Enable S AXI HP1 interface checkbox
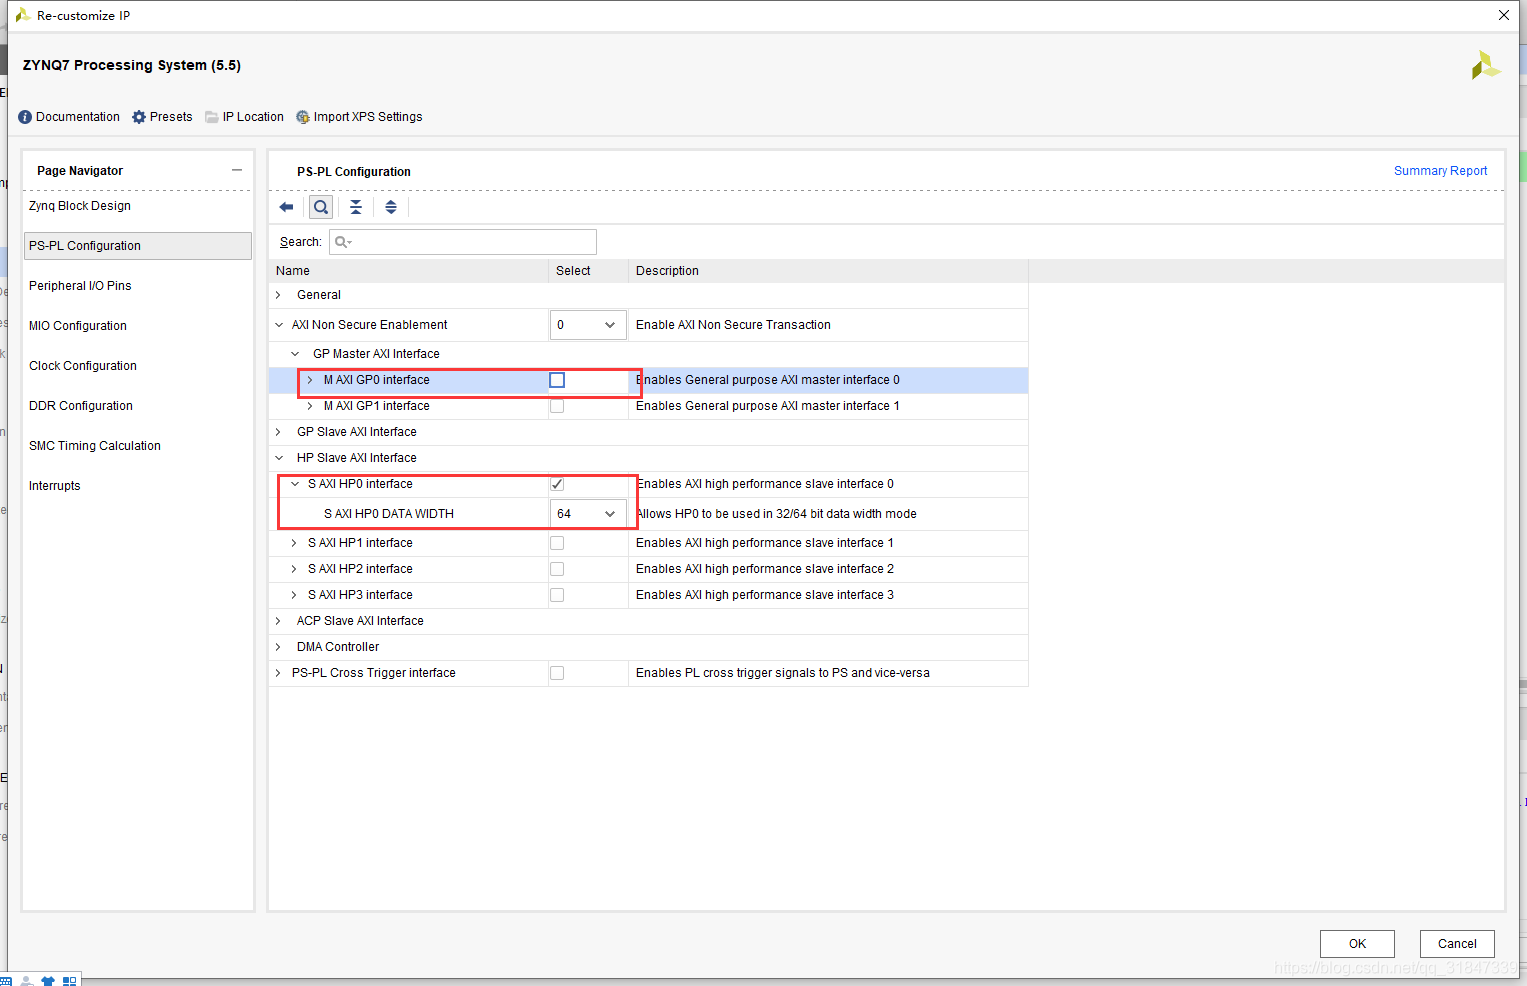The image size is (1527, 986). (x=557, y=543)
